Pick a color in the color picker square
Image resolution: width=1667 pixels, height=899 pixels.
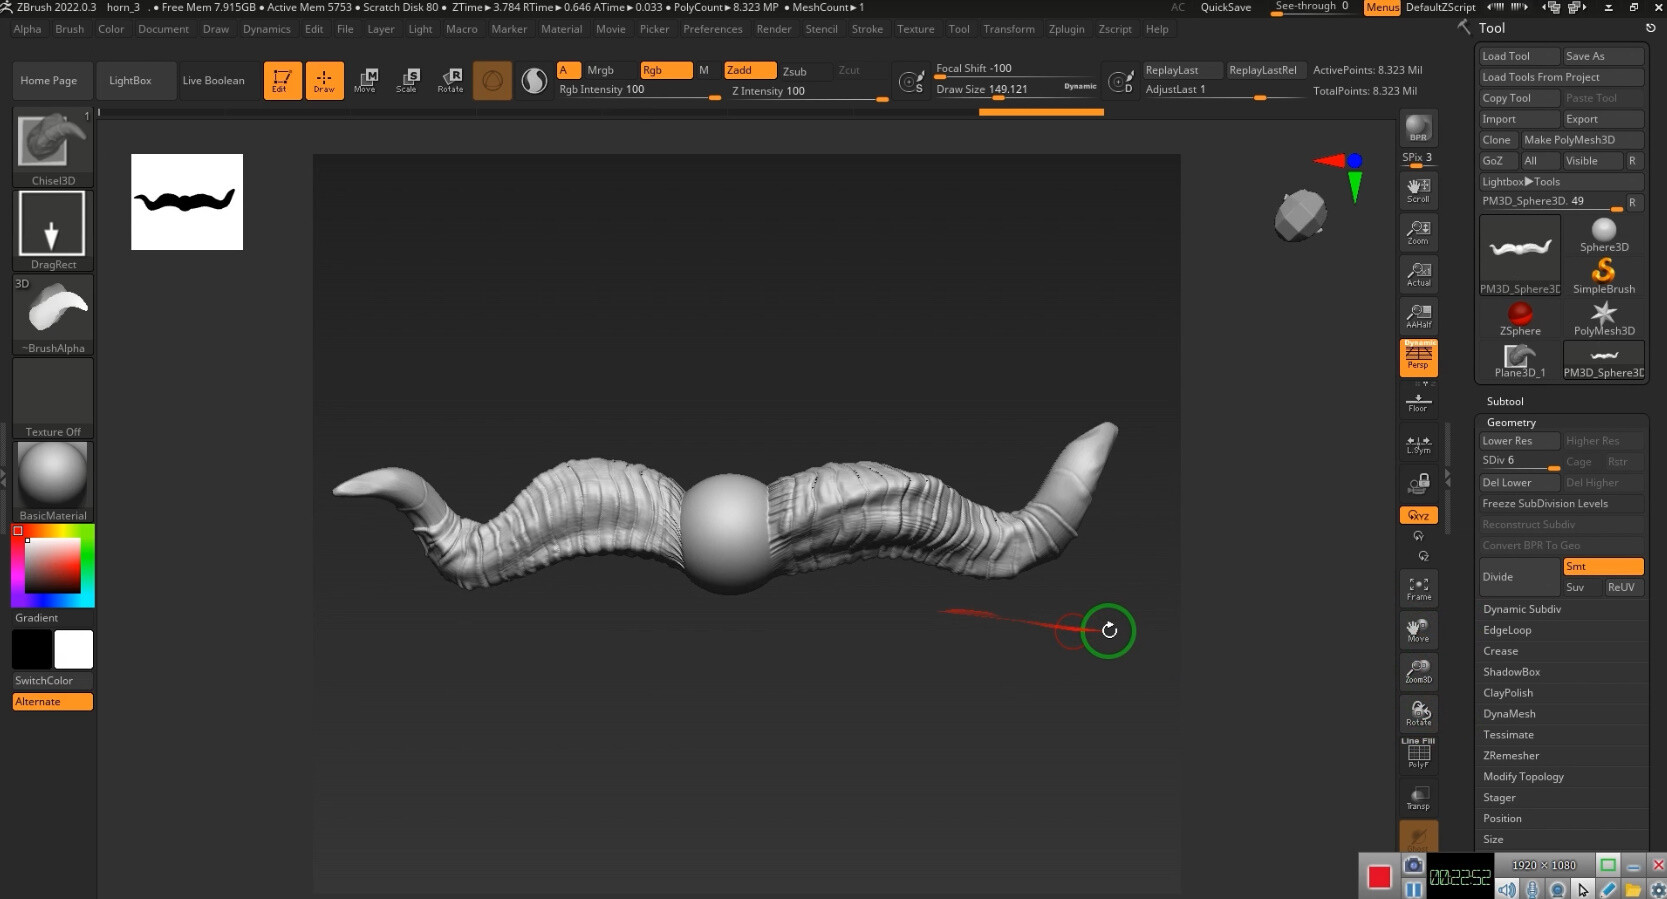point(53,566)
